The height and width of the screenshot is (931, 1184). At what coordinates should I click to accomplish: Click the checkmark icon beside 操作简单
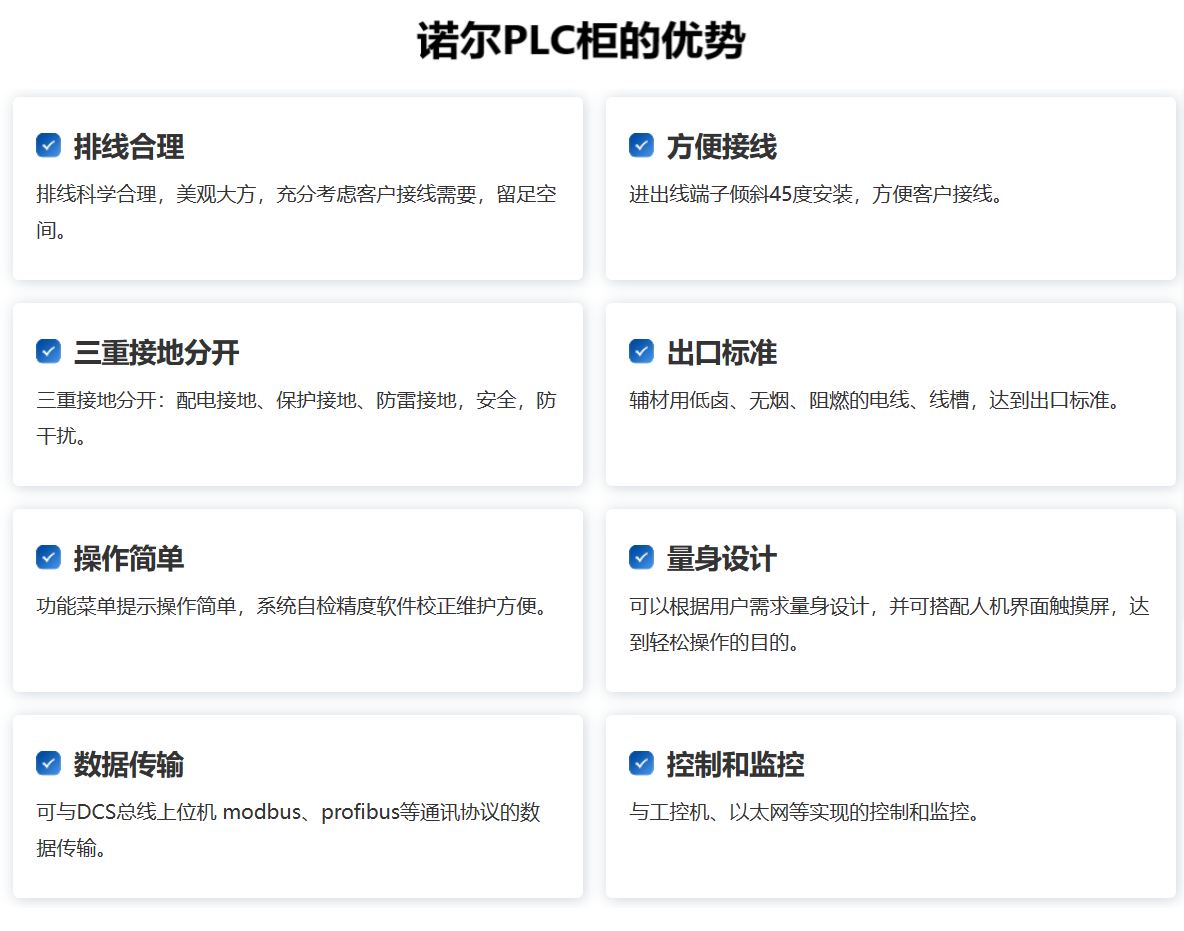click(x=48, y=557)
